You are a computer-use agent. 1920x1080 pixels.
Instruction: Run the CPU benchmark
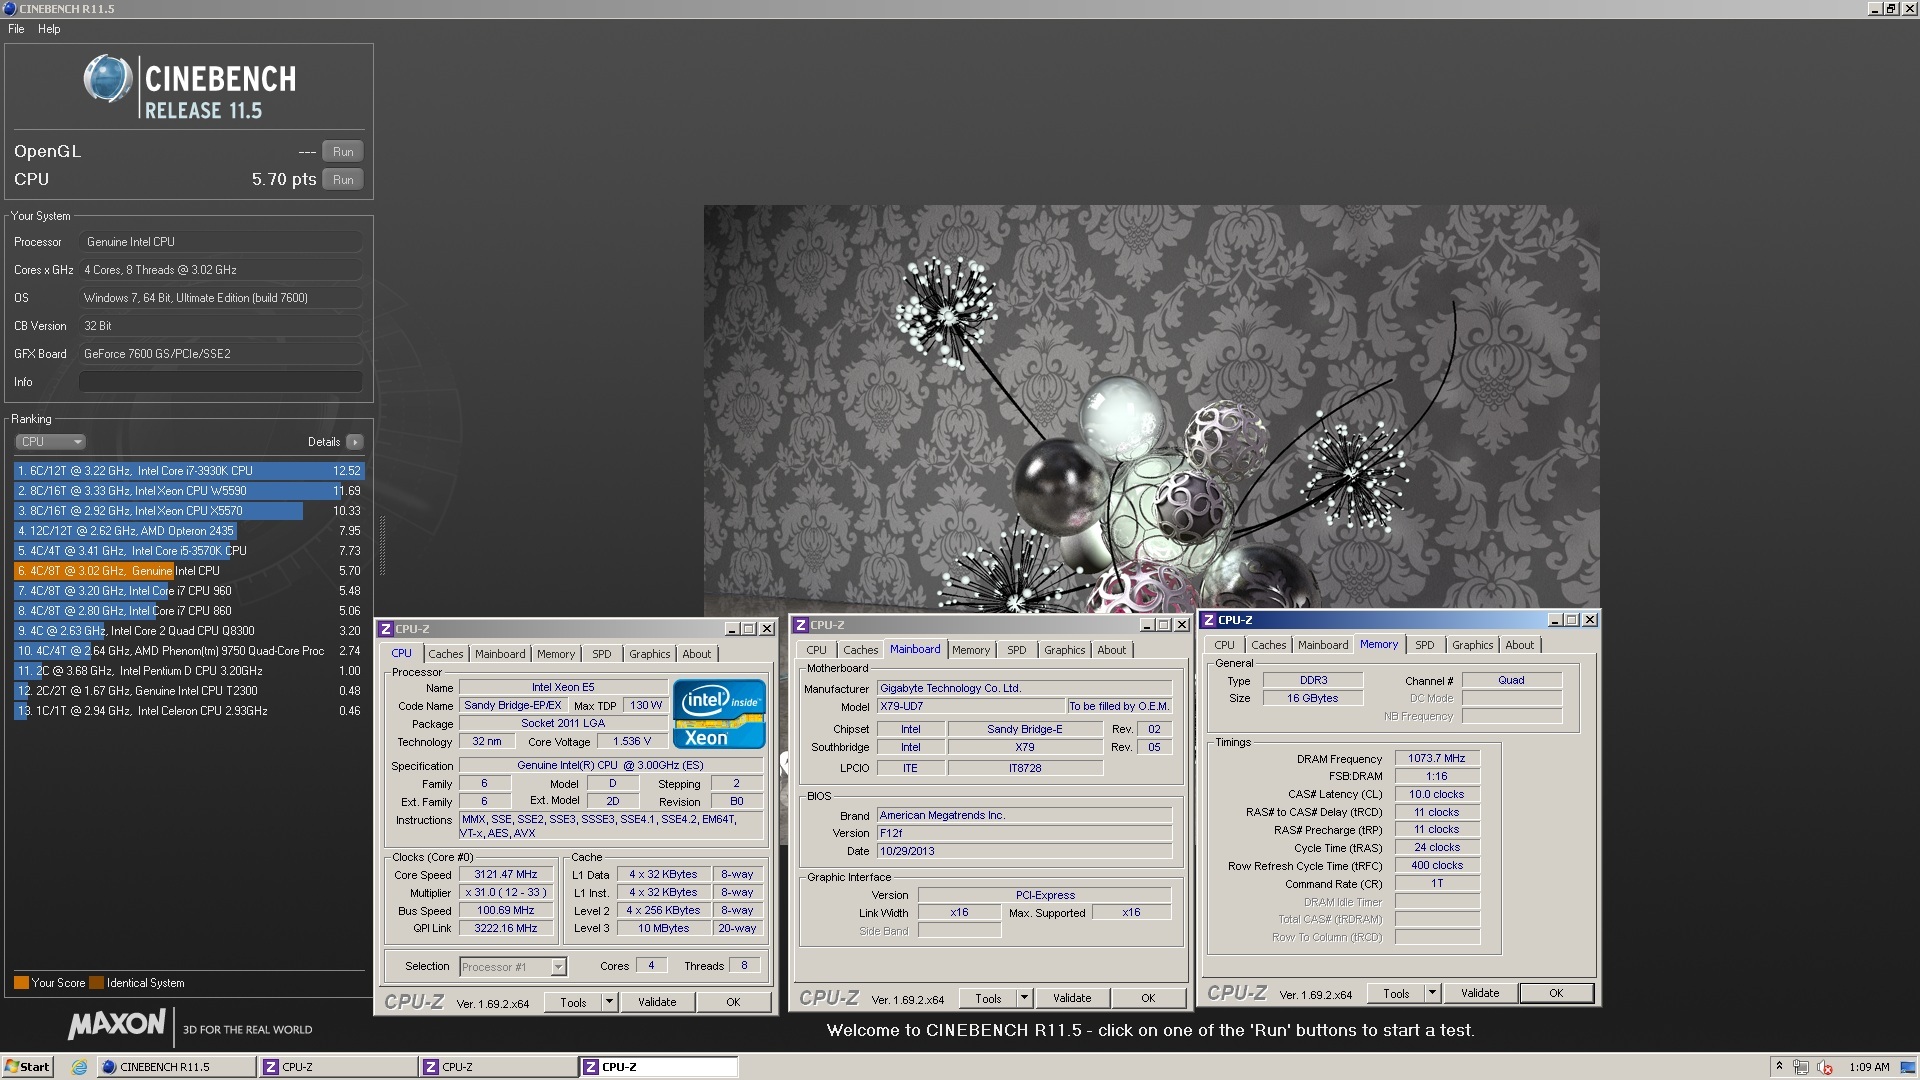click(343, 180)
